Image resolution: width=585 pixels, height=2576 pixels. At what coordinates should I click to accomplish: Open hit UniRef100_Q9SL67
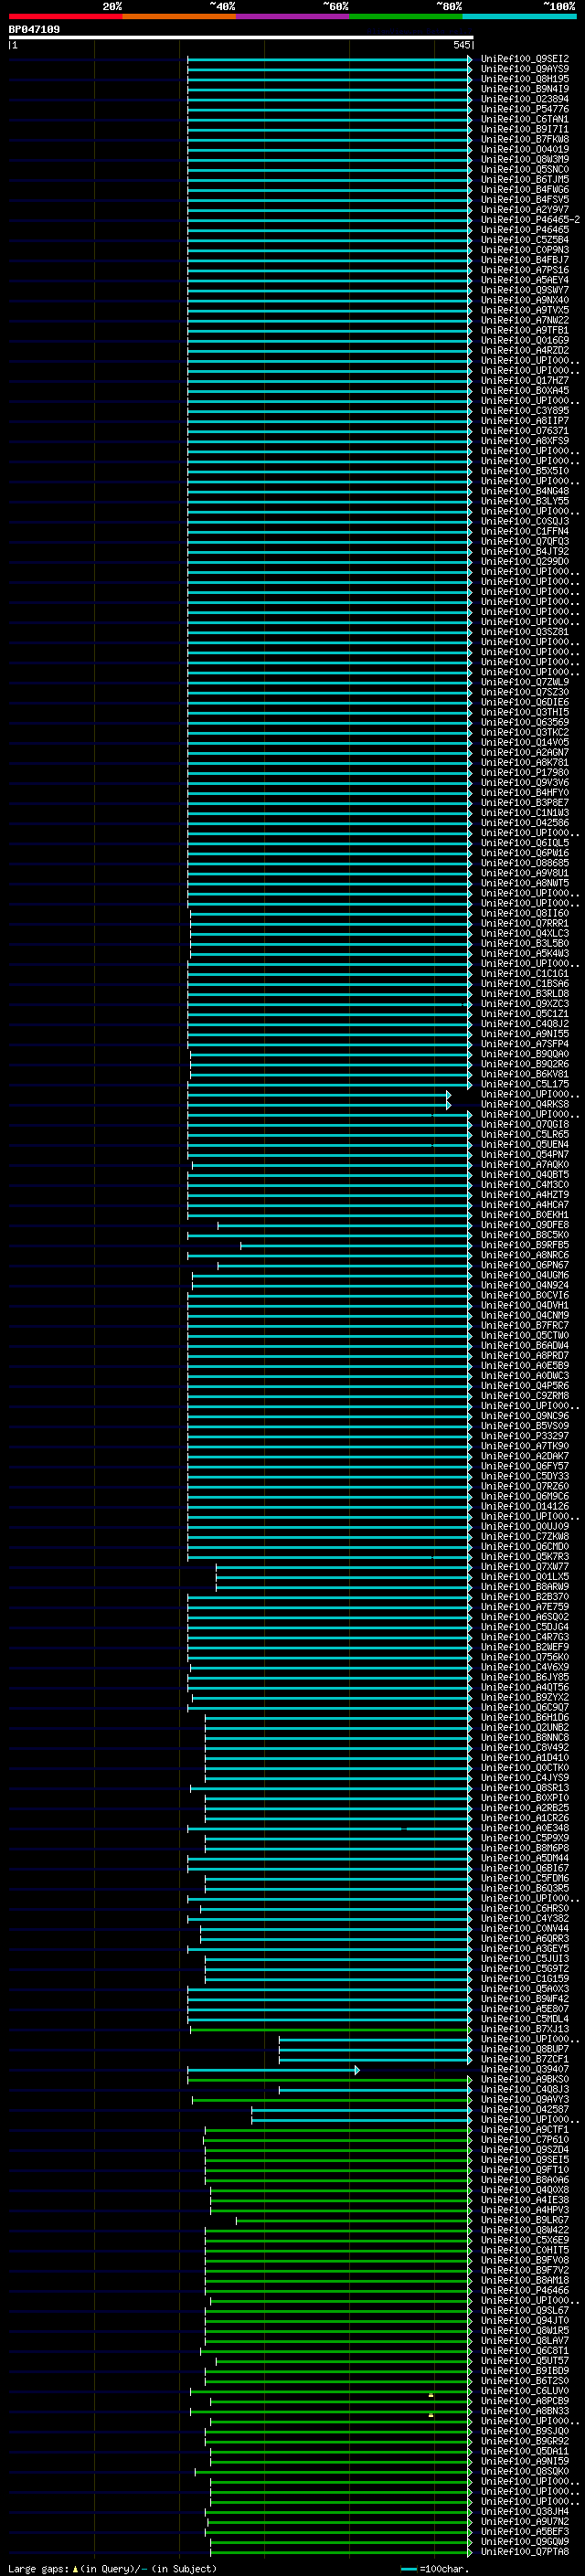(525, 2310)
